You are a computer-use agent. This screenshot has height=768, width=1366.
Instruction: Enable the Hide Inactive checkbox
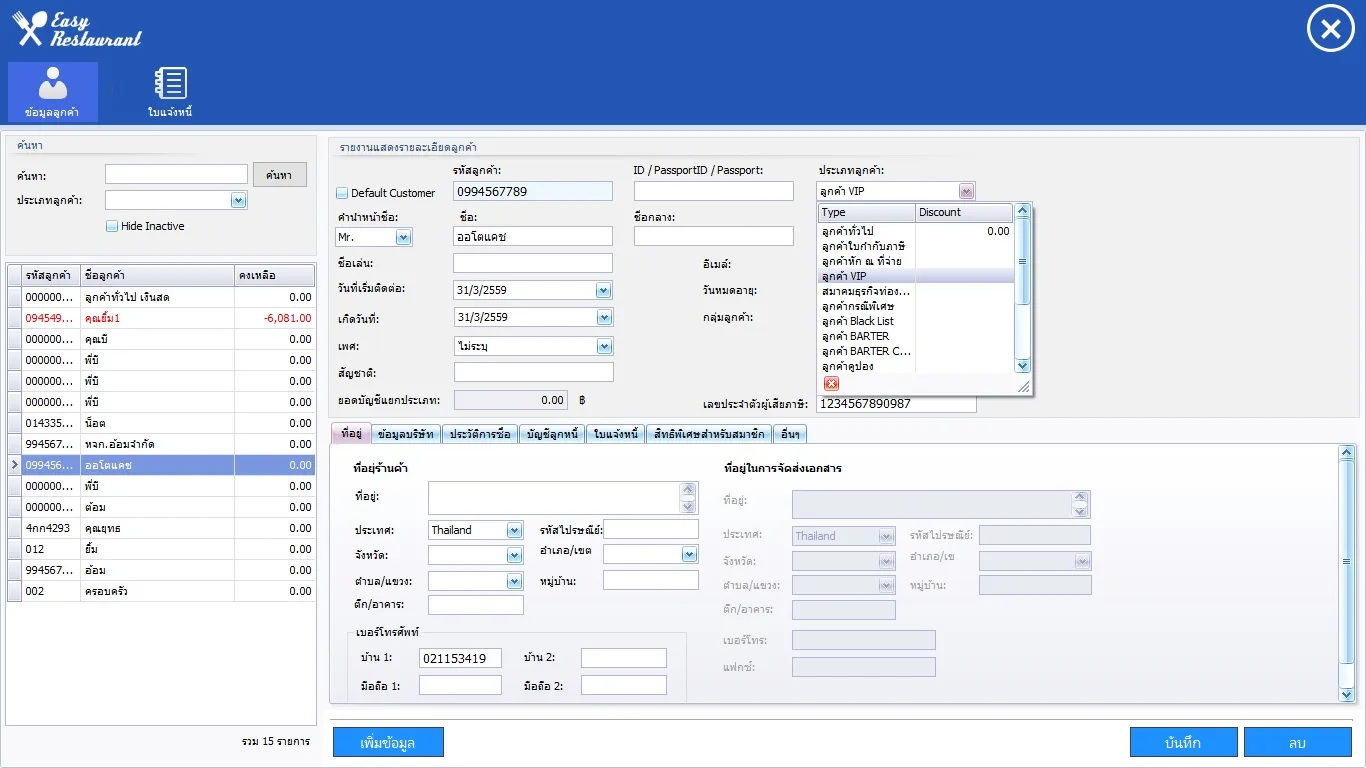tap(112, 226)
